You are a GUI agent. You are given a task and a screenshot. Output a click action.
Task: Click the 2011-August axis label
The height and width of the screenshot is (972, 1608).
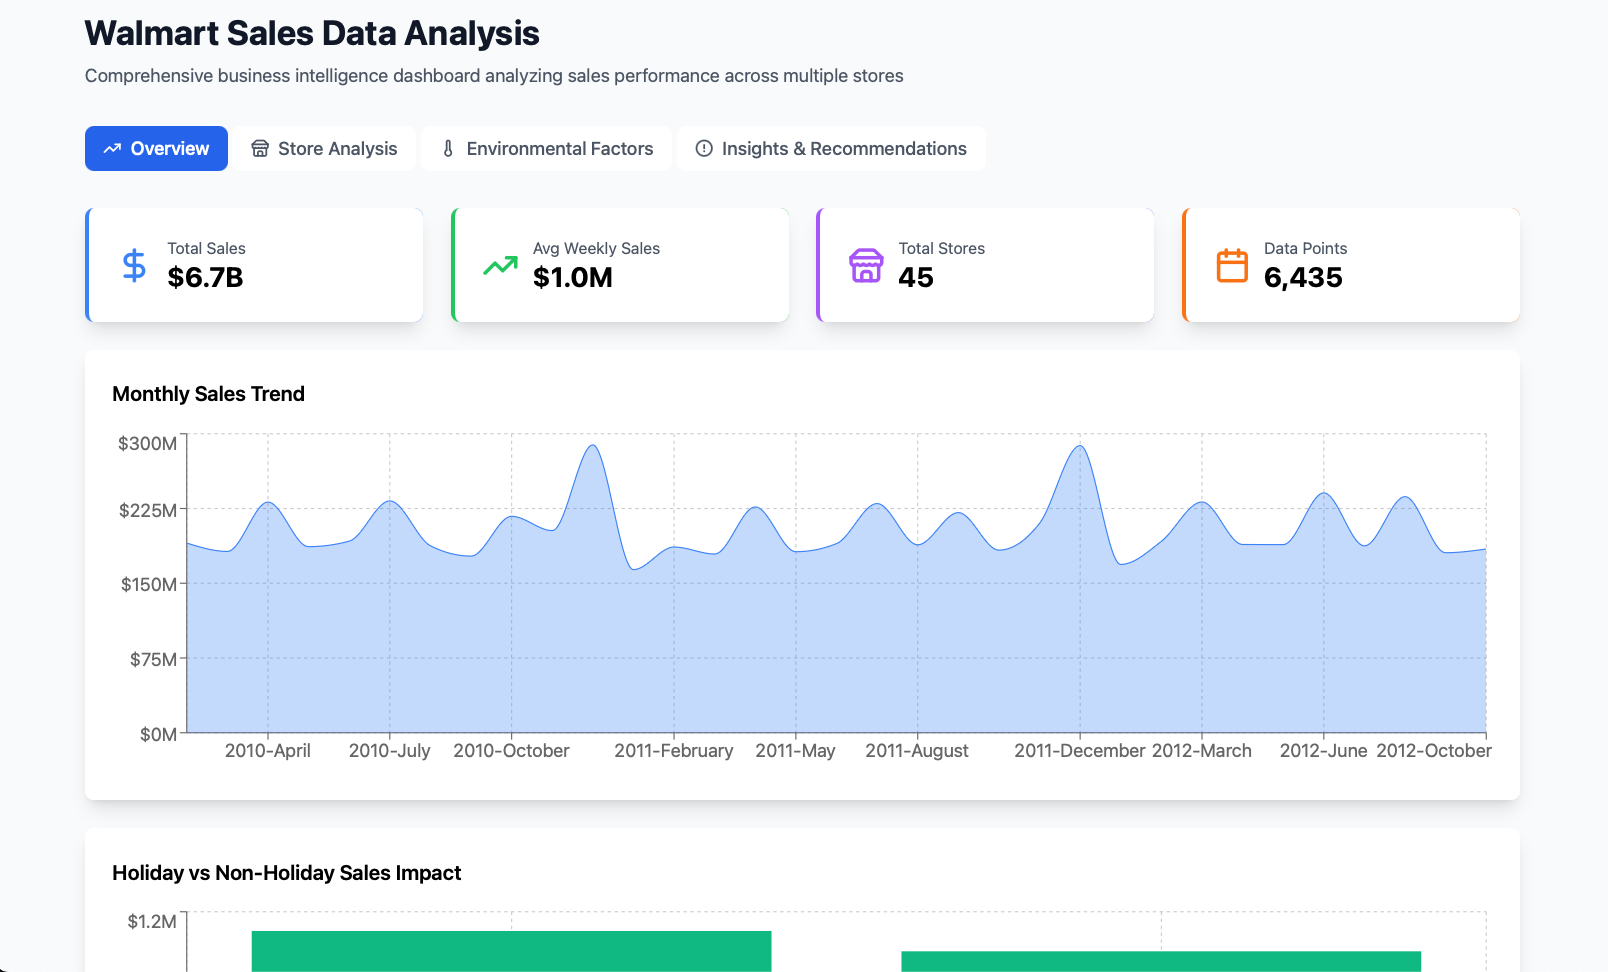point(917,751)
